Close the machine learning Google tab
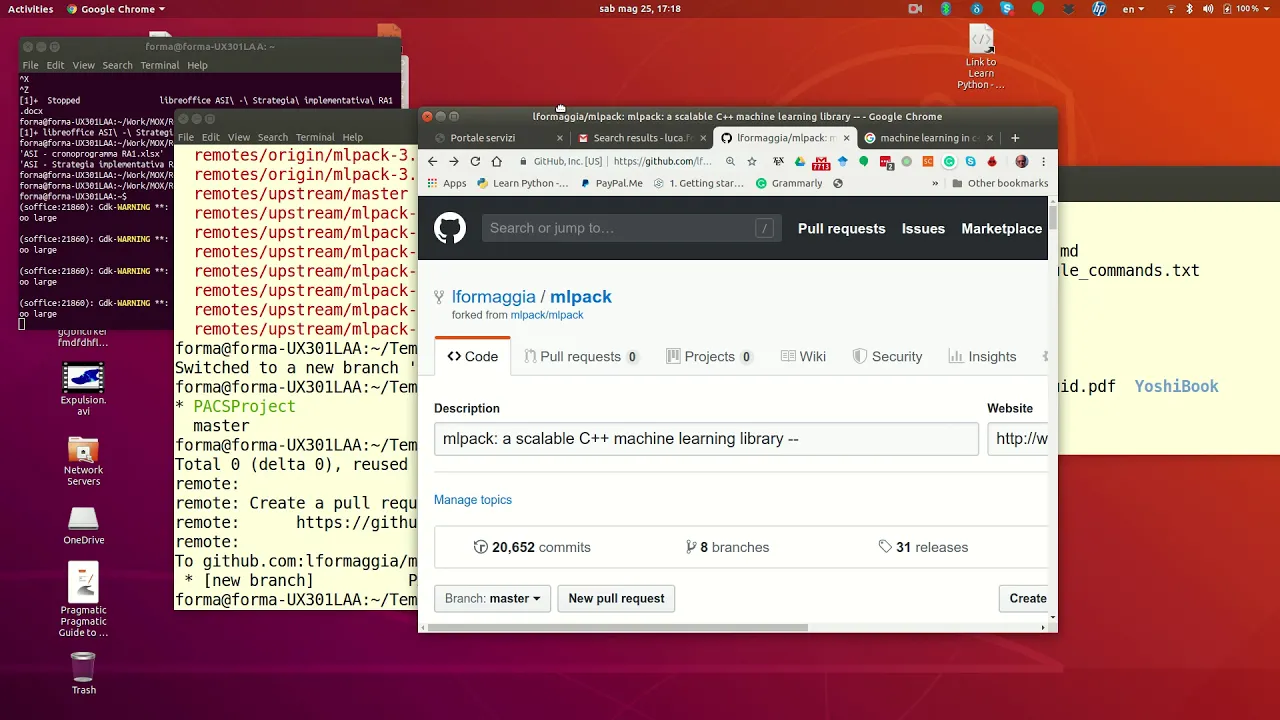 (x=990, y=138)
